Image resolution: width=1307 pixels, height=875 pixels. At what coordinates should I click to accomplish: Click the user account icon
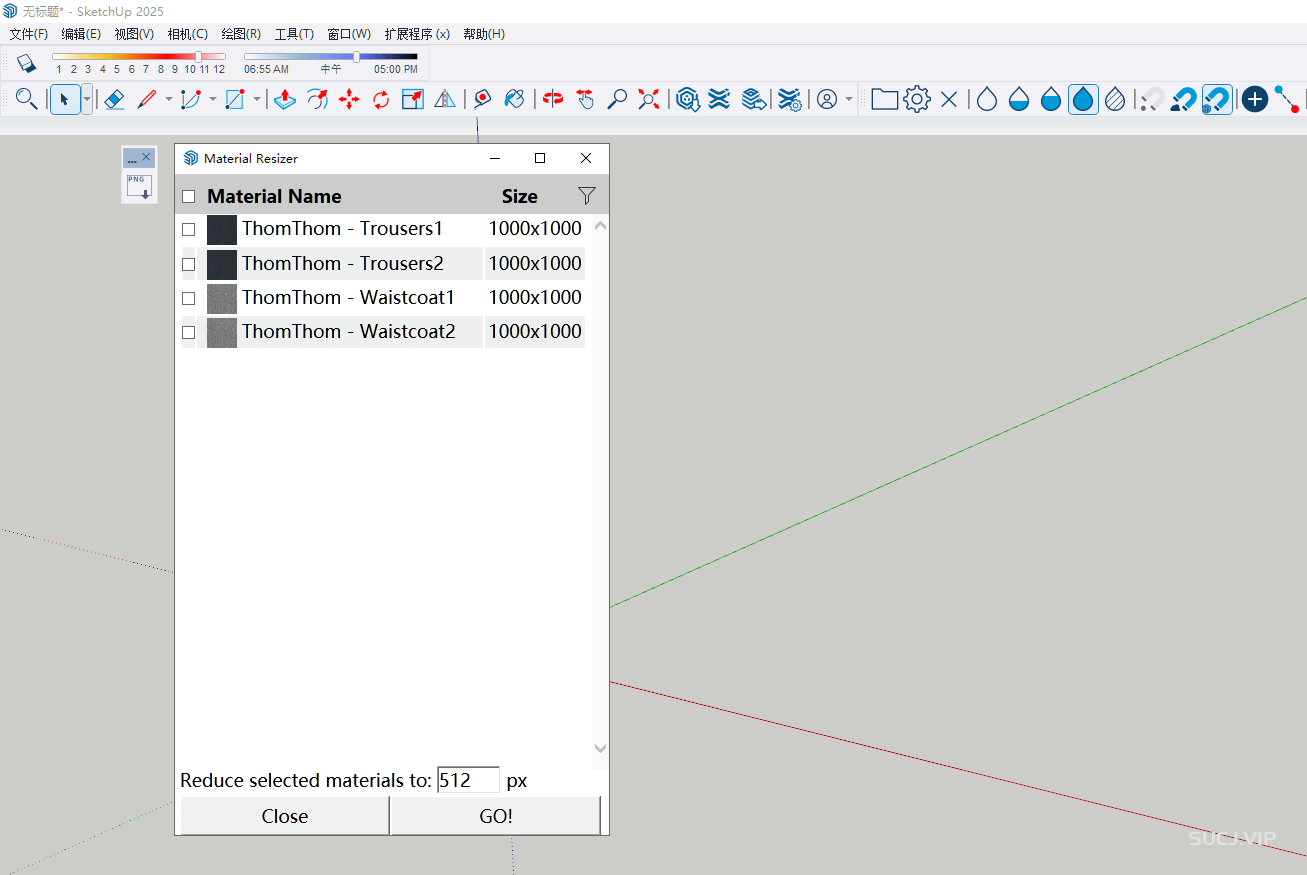pos(827,99)
